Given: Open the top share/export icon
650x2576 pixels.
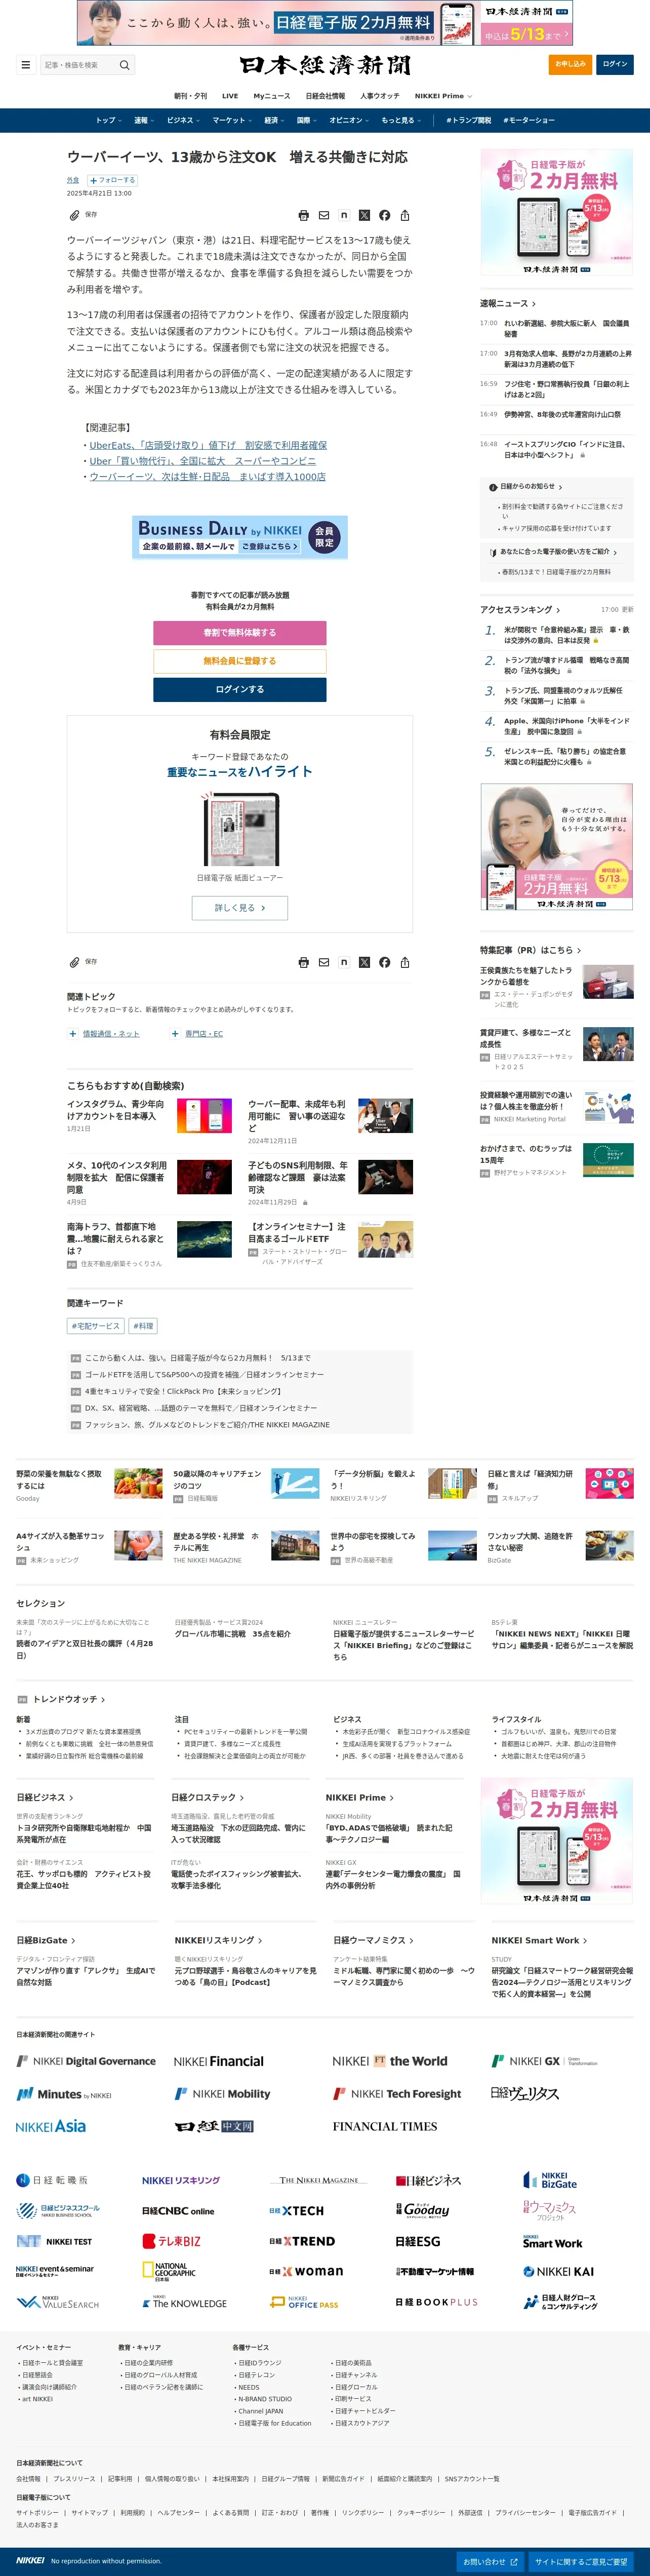Looking at the screenshot, I should tap(405, 215).
